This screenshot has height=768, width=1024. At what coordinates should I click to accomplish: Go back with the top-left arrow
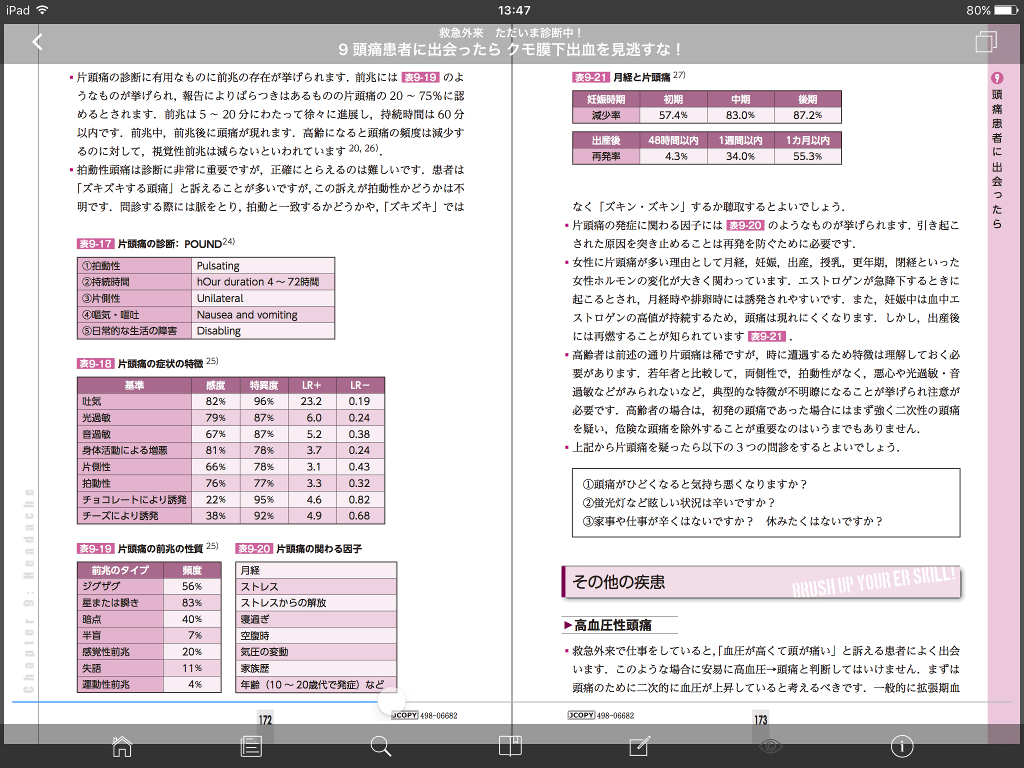click(x=37, y=42)
